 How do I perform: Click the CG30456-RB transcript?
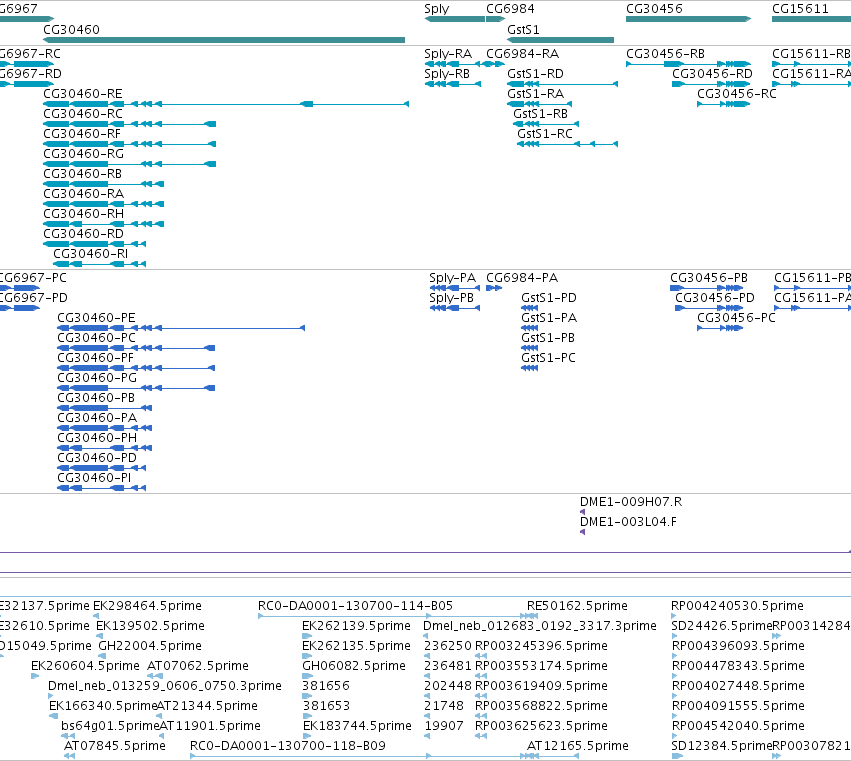click(x=689, y=64)
